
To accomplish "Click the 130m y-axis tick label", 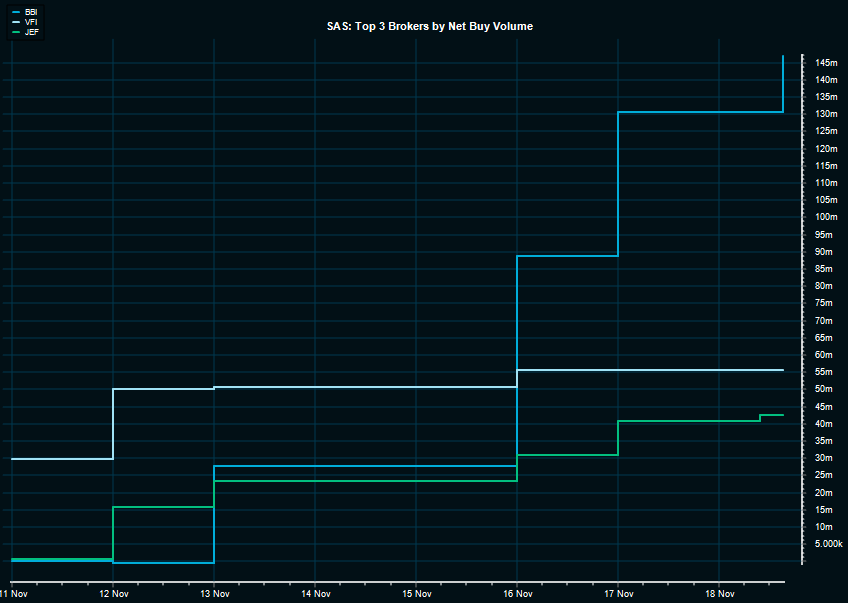I will pos(825,114).
